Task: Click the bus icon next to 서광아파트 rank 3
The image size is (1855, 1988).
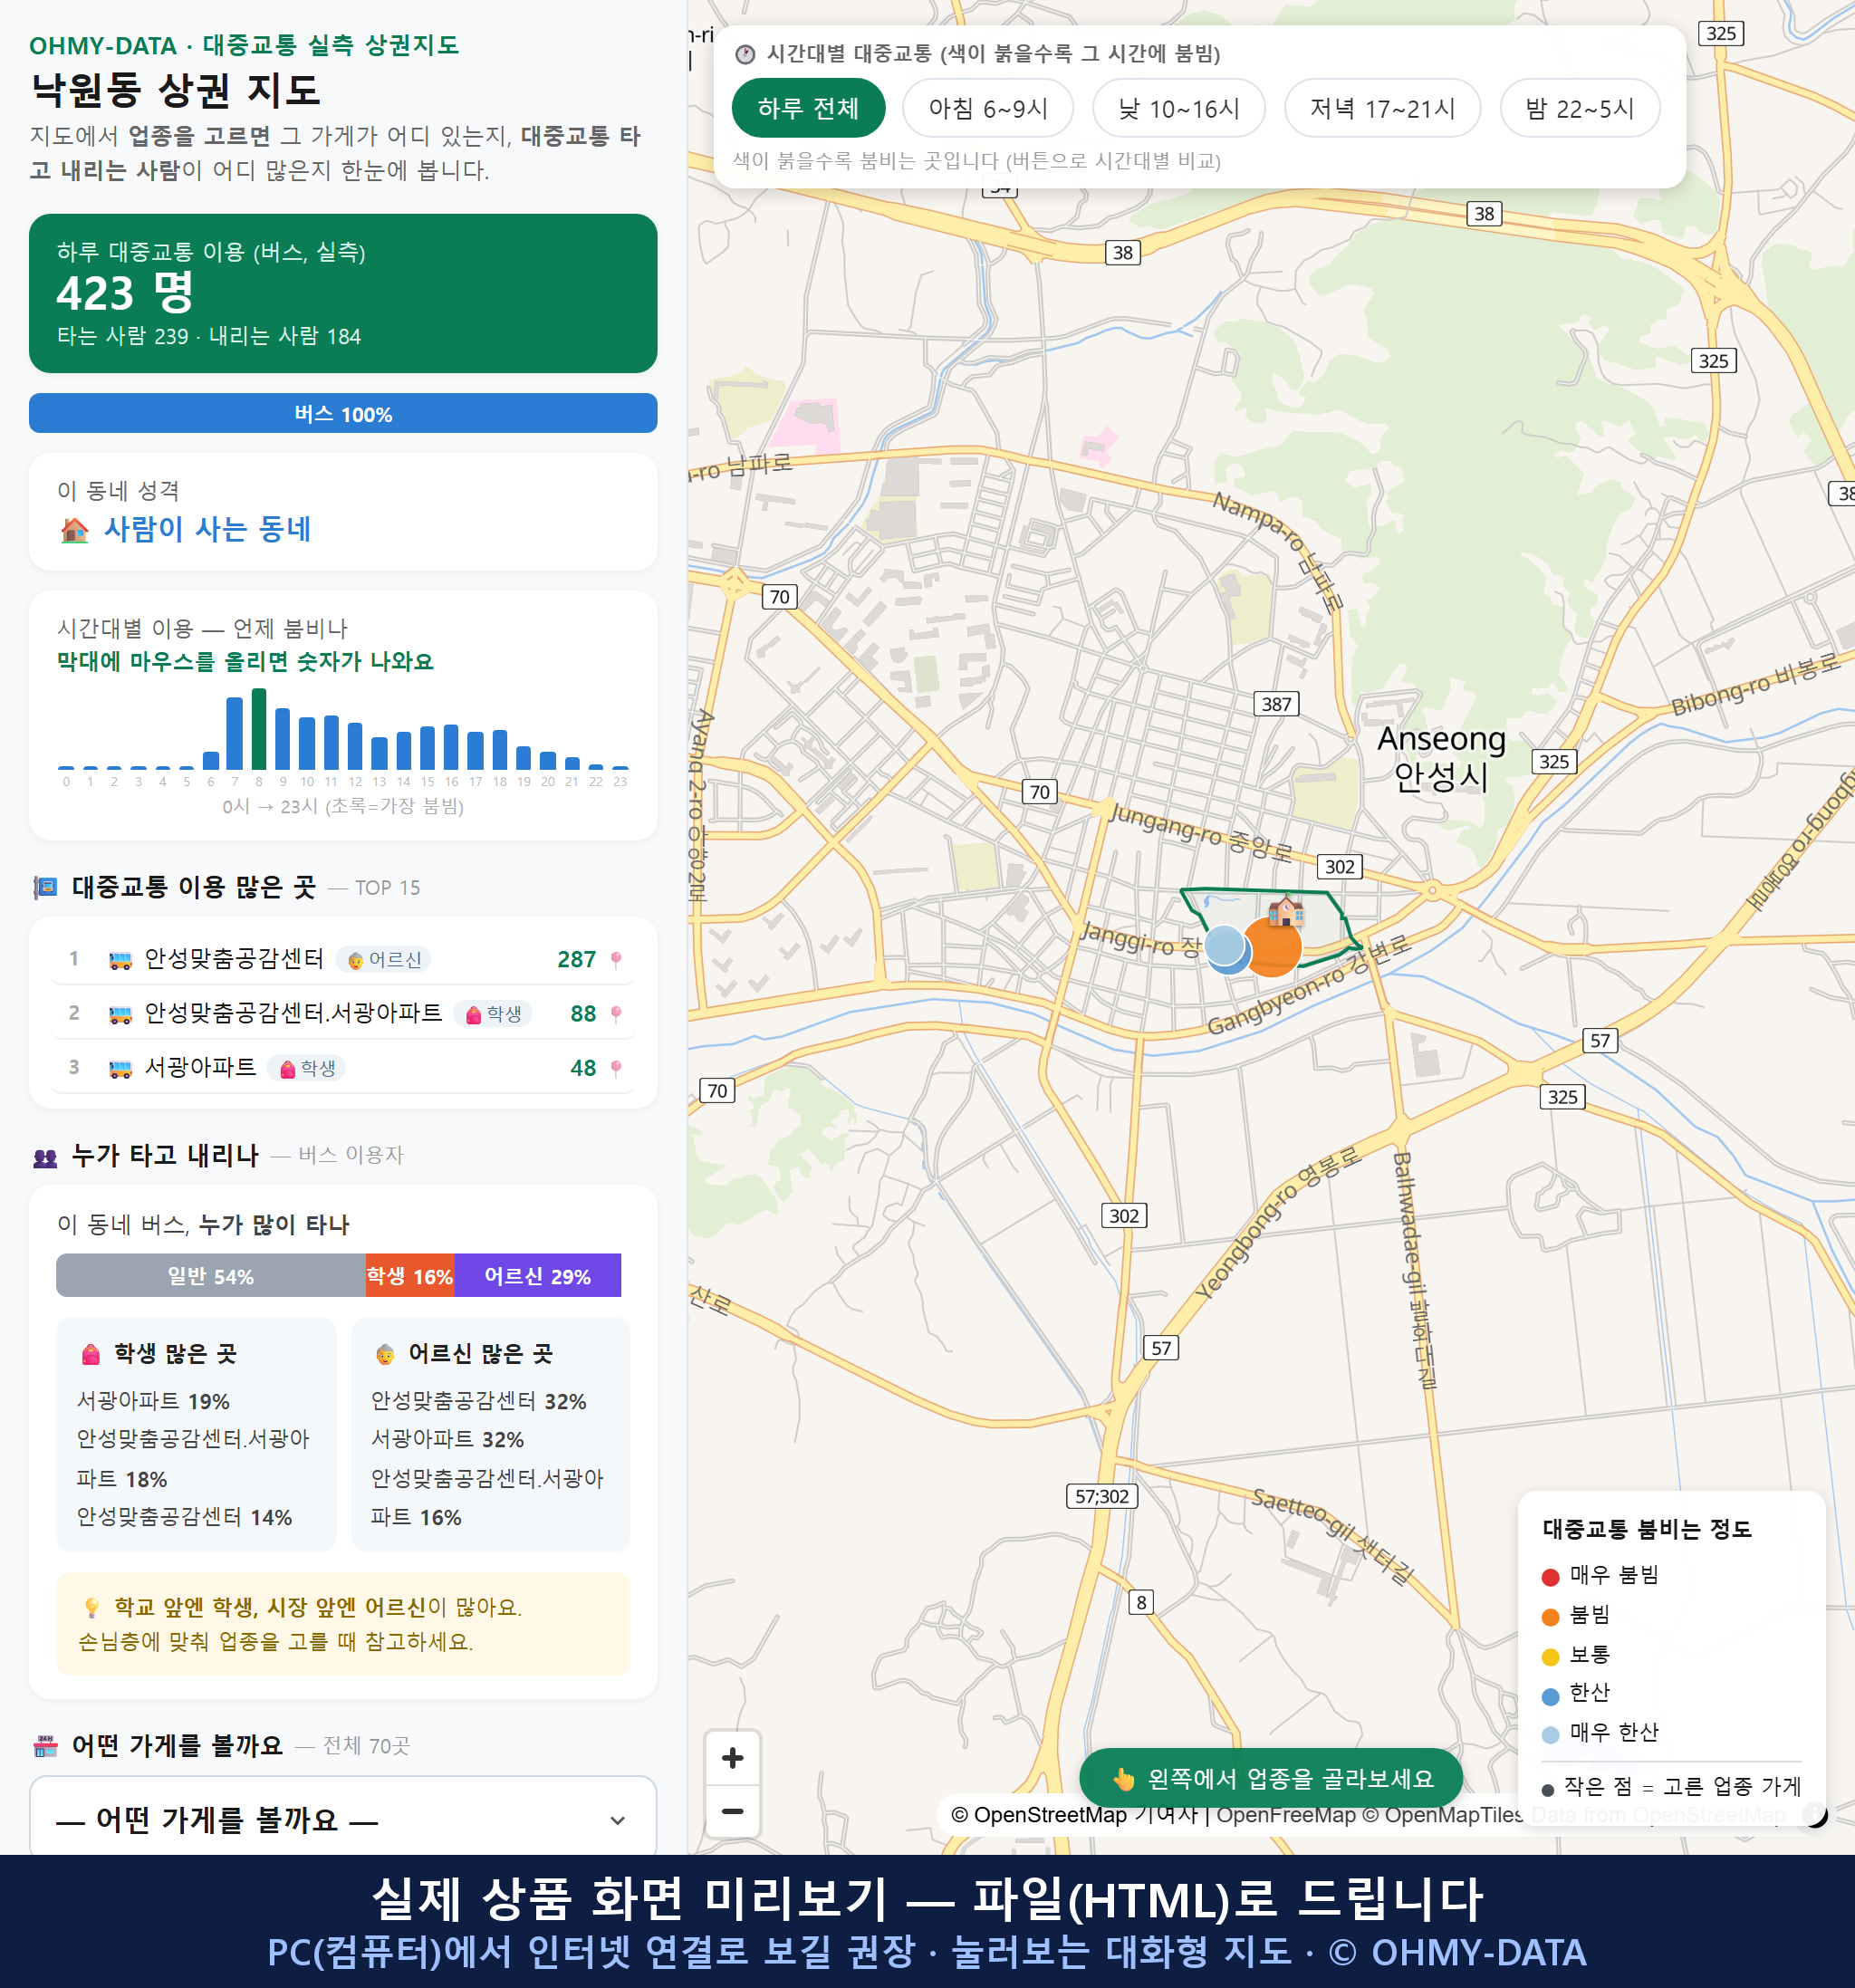Action: 120,1068
